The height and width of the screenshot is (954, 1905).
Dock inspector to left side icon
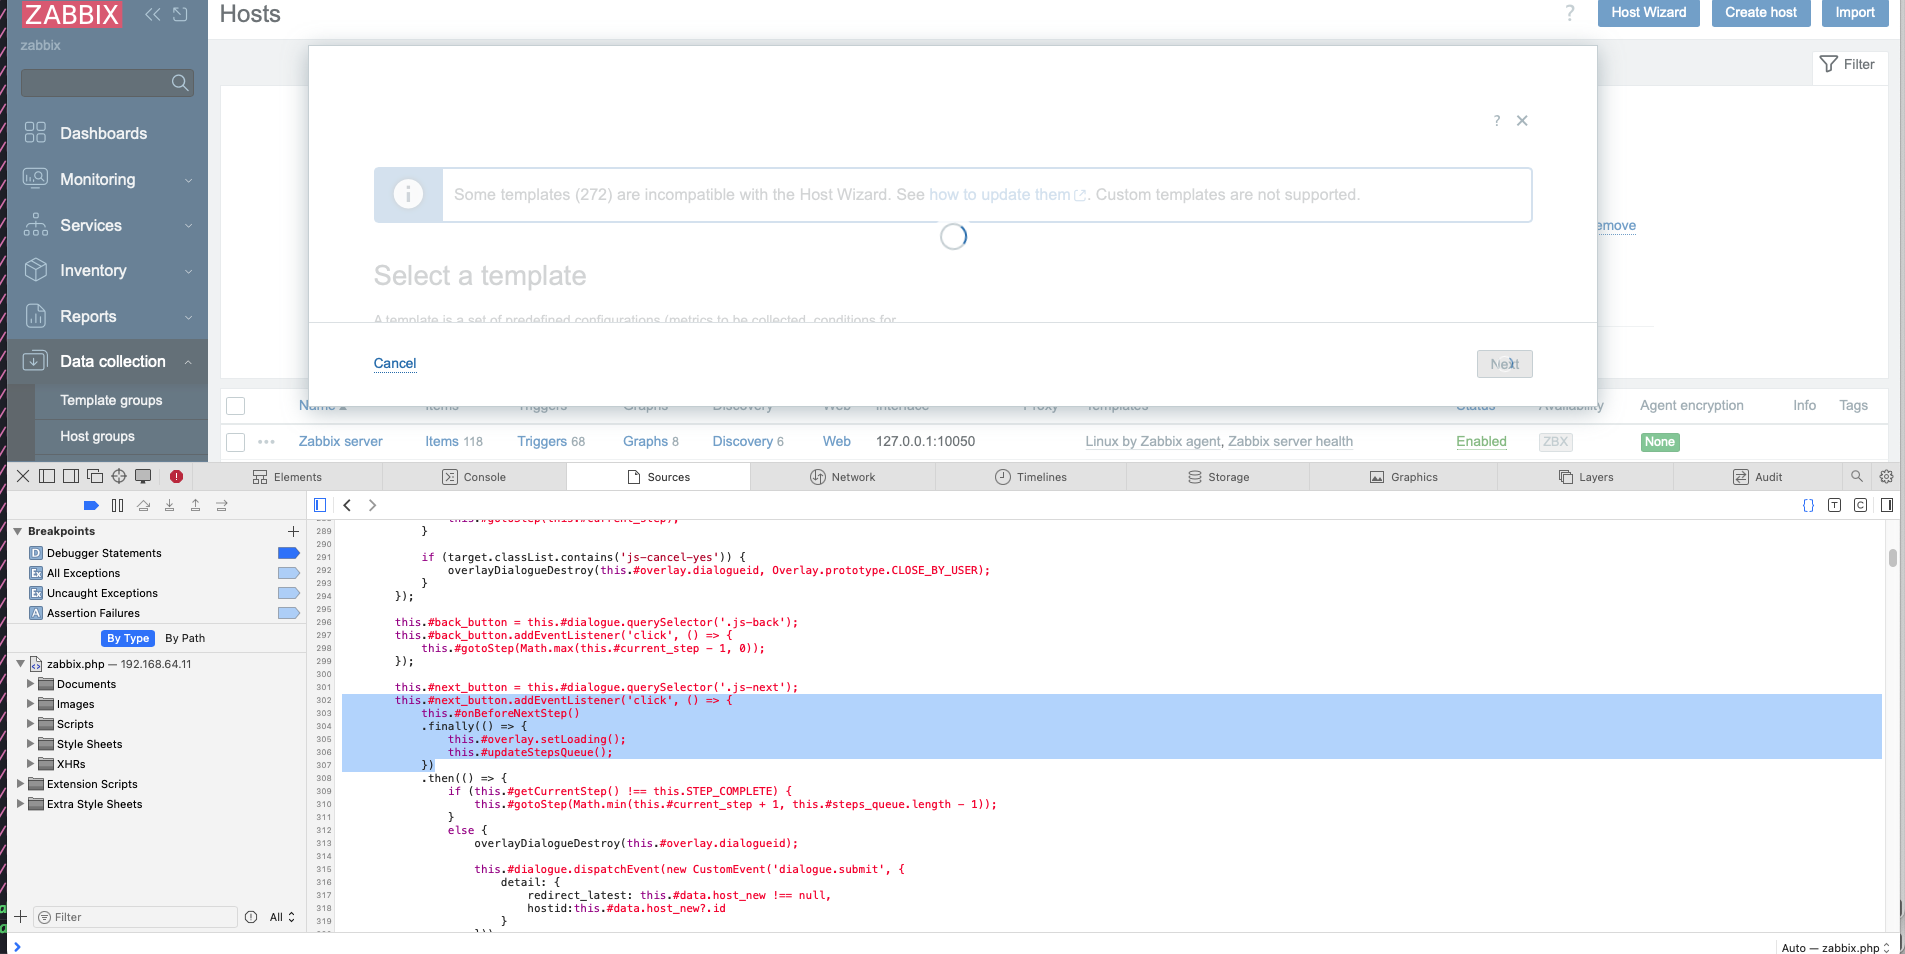(47, 477)
